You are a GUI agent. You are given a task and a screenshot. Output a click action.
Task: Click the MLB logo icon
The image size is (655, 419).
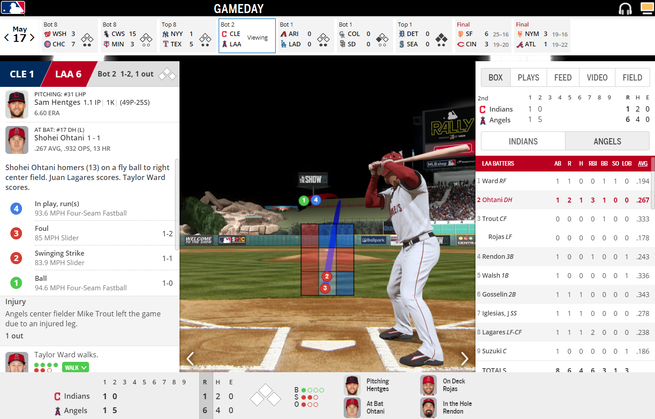(13, 8)
